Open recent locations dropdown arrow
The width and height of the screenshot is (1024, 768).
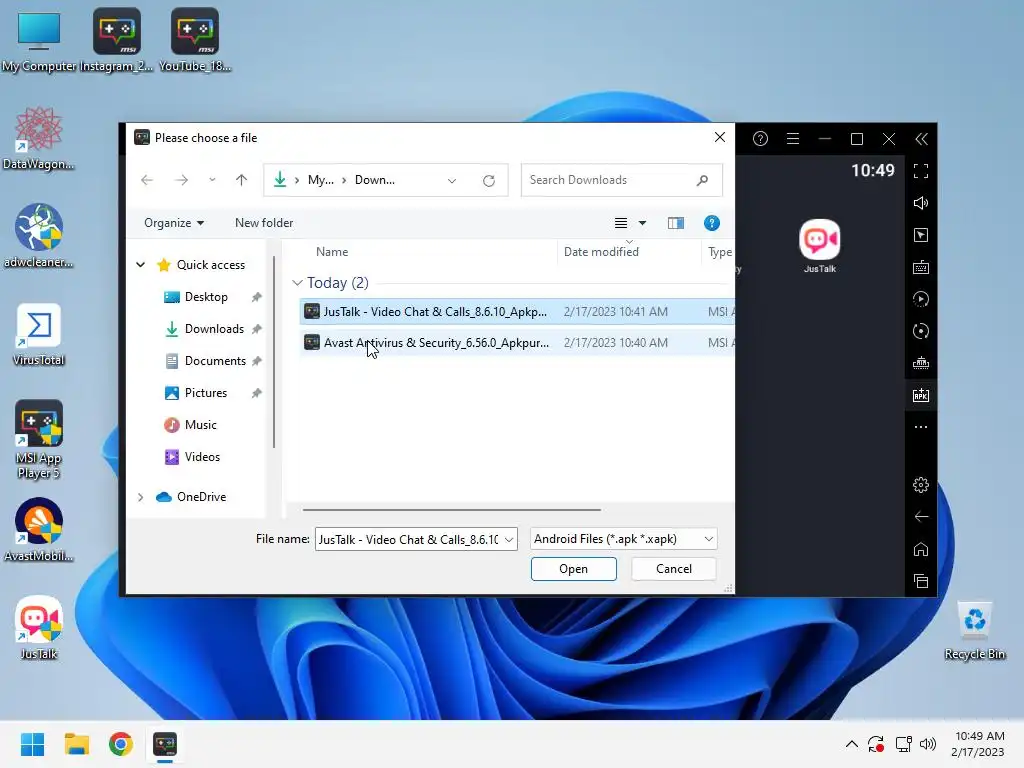(212, 180)
